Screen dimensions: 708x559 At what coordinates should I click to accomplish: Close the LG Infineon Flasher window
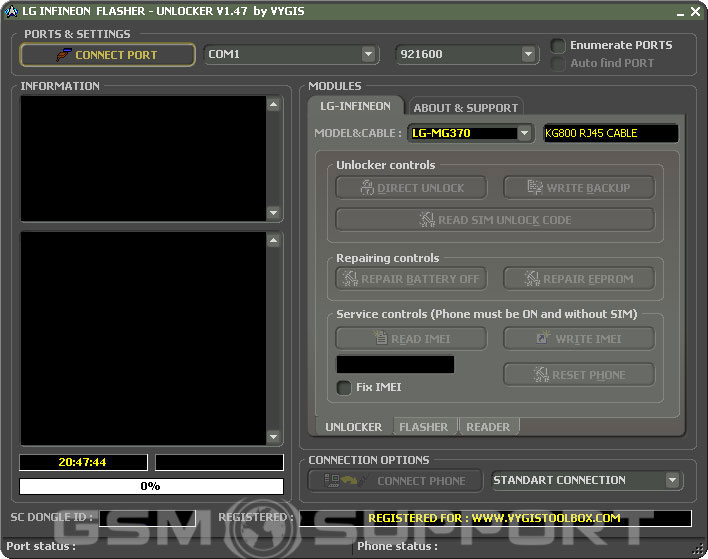click(696, 12)
